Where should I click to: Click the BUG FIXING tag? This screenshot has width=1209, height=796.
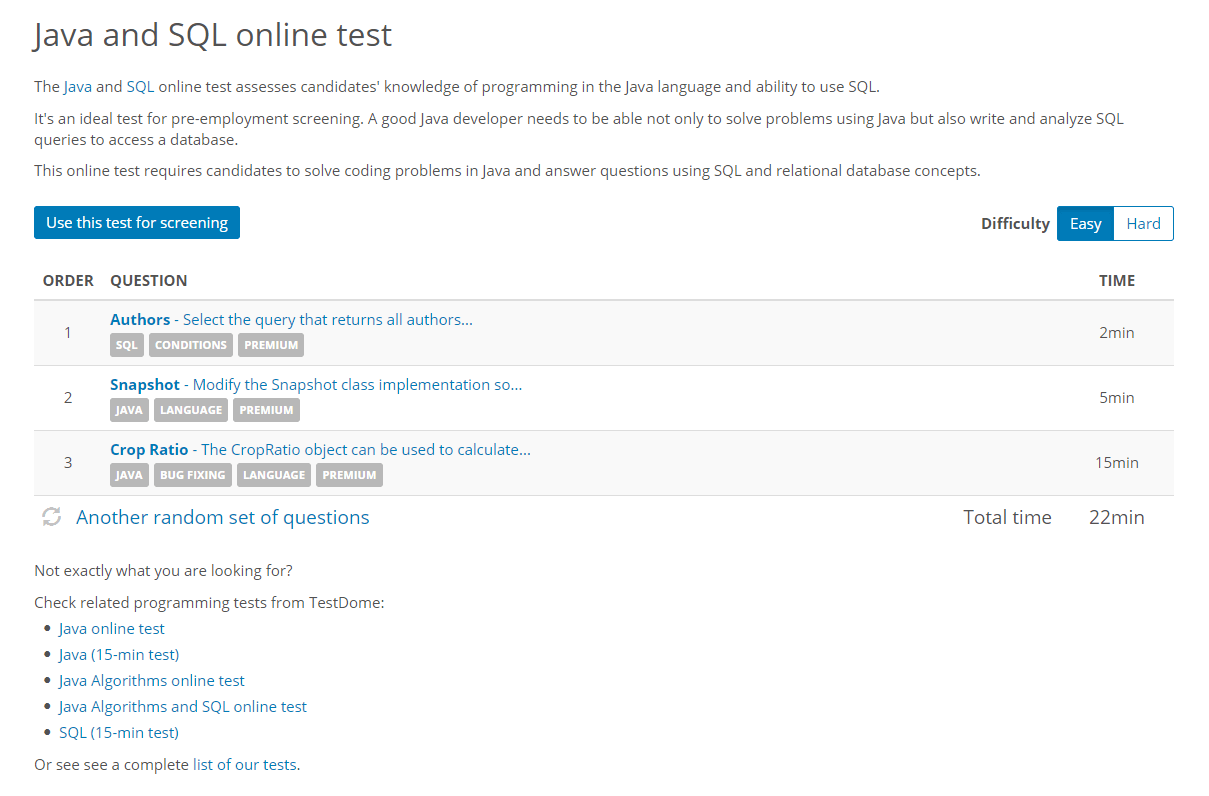[x=192, y=475]
